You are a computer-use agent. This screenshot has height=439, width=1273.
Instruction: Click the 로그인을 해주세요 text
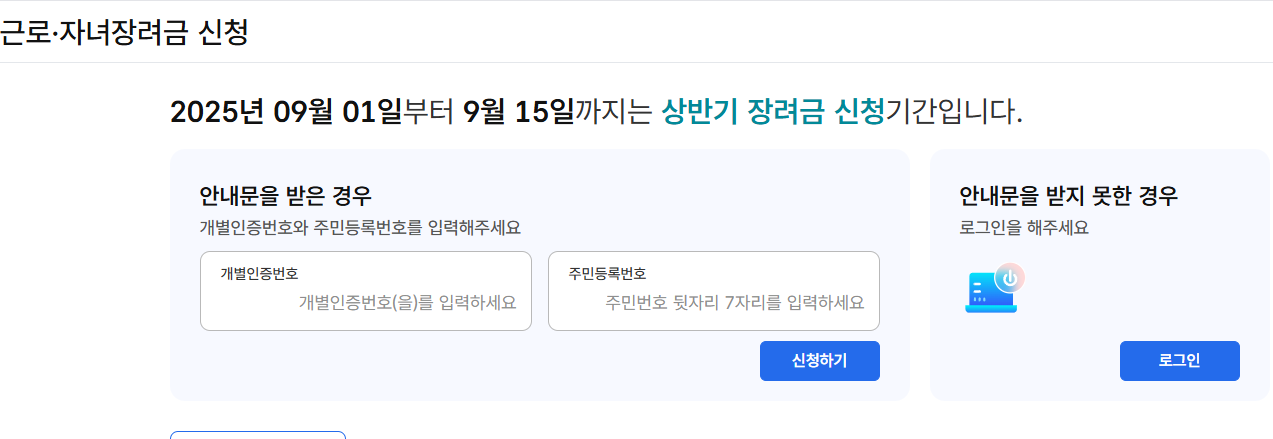[1024, 228]
